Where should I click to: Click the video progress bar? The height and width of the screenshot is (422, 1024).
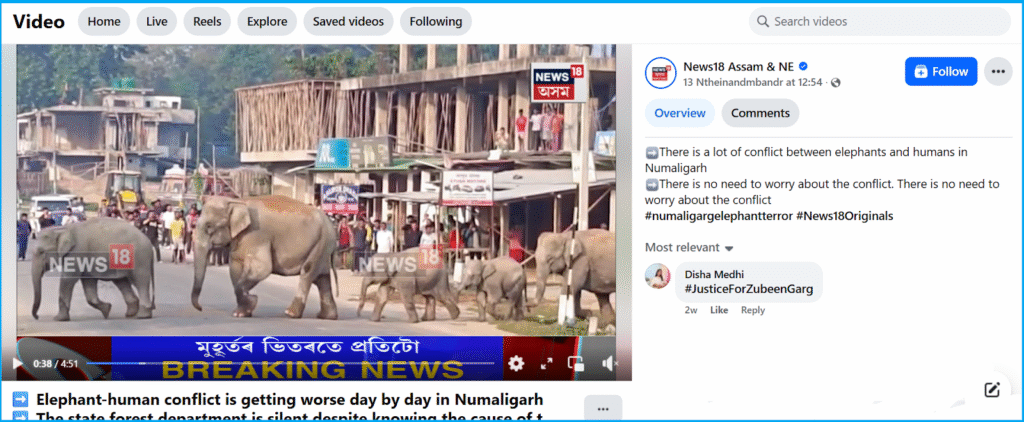(300, 364)
